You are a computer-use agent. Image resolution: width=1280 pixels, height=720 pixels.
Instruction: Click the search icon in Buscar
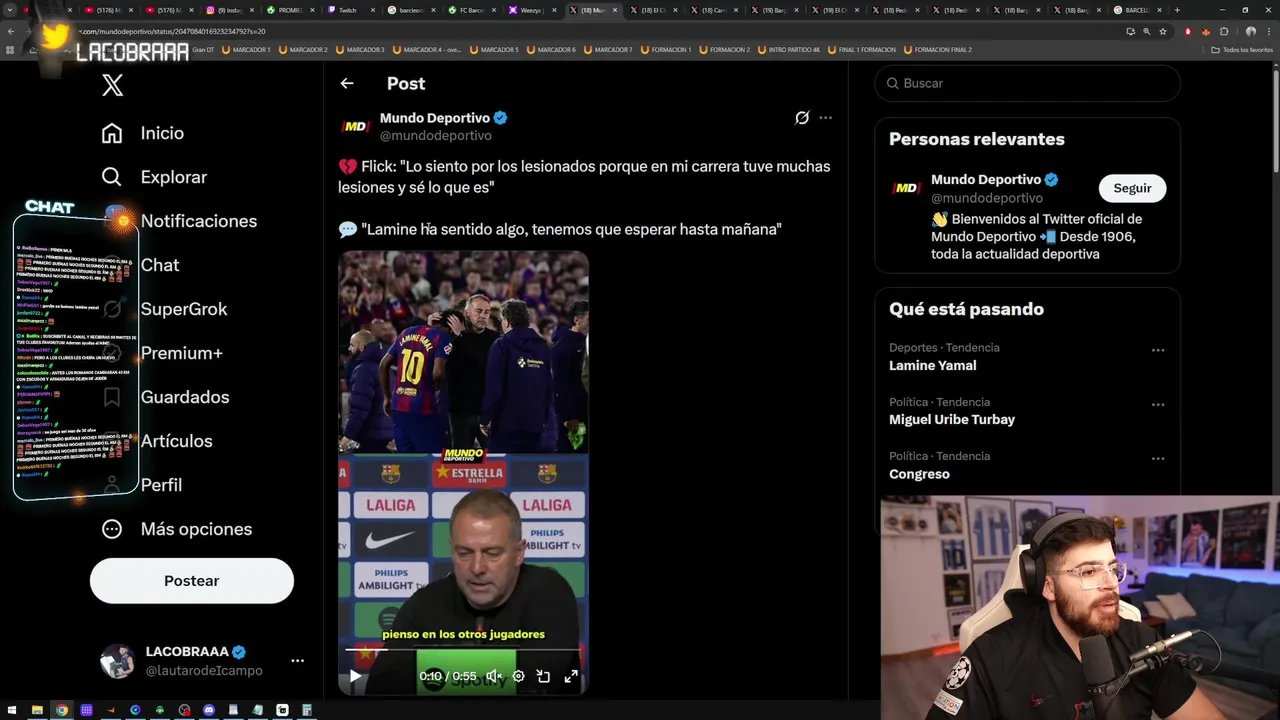(x=892, y=83)
